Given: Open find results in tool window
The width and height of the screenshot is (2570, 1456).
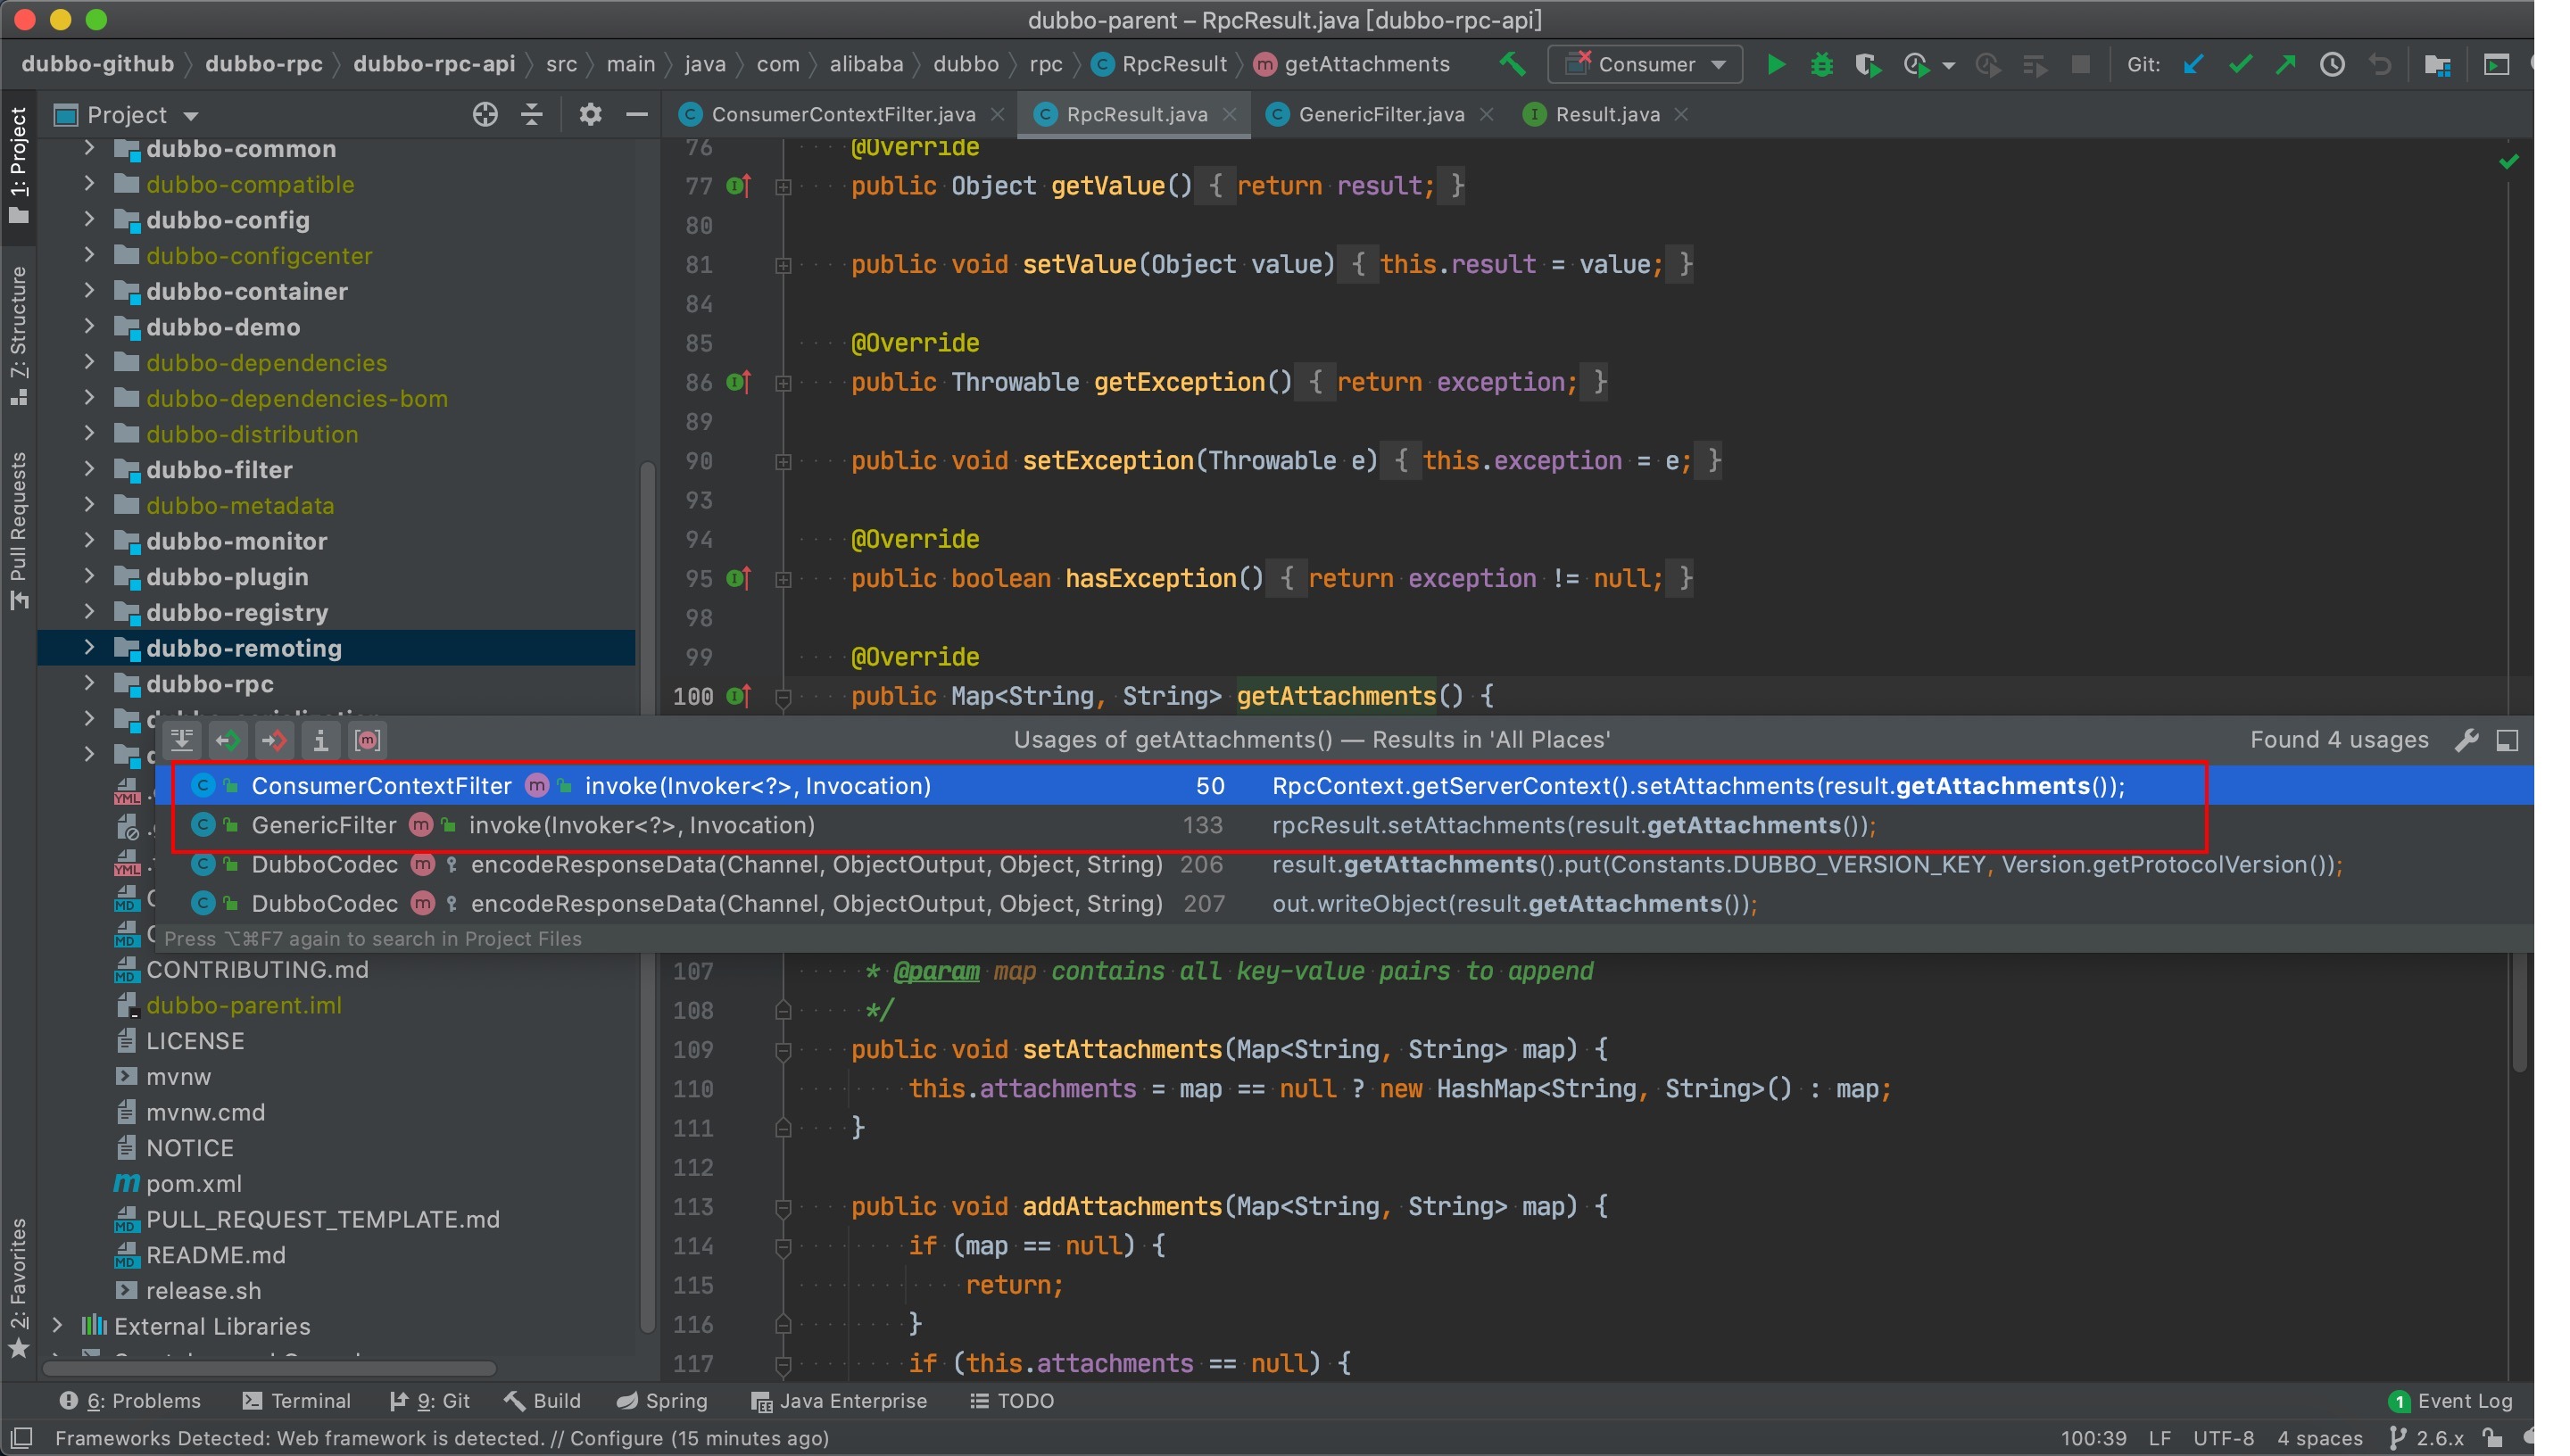Looking at the screenshot, I should coord(2507,740).
